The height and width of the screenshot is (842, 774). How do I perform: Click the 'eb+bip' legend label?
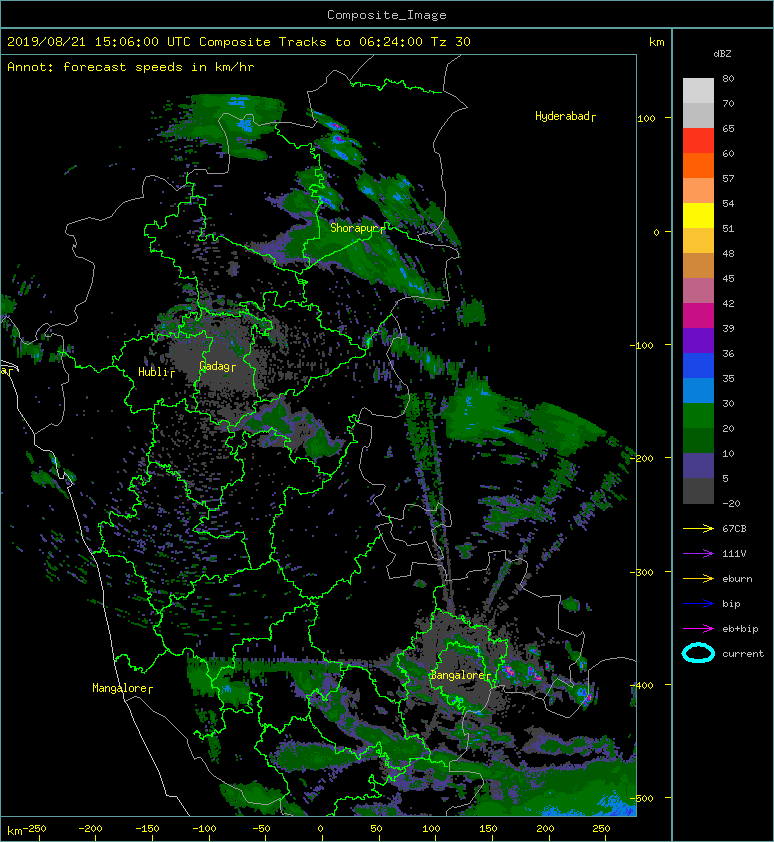coord(740,629)
